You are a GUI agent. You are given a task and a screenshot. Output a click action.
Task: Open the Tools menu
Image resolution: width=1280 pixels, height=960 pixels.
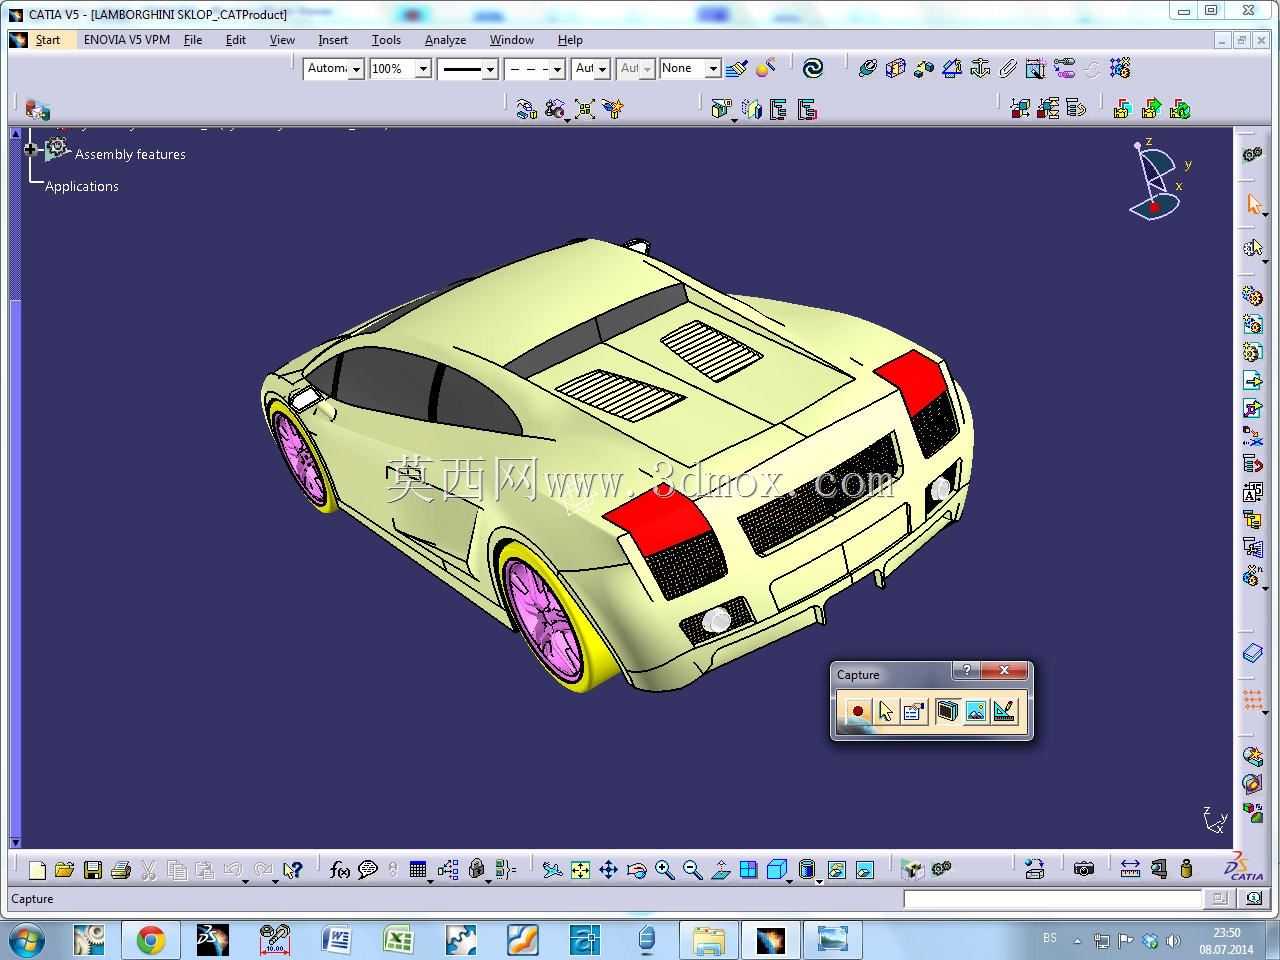tap(386, 40)
